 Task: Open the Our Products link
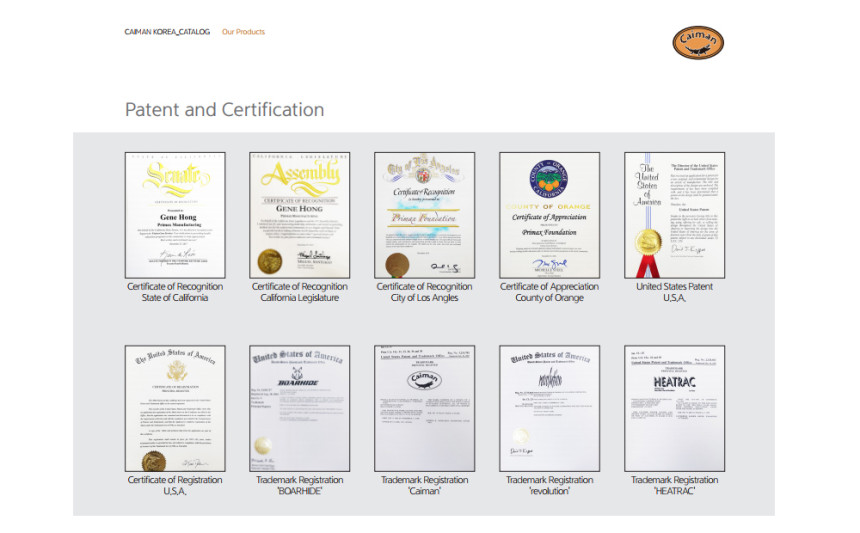click(243, 32)
